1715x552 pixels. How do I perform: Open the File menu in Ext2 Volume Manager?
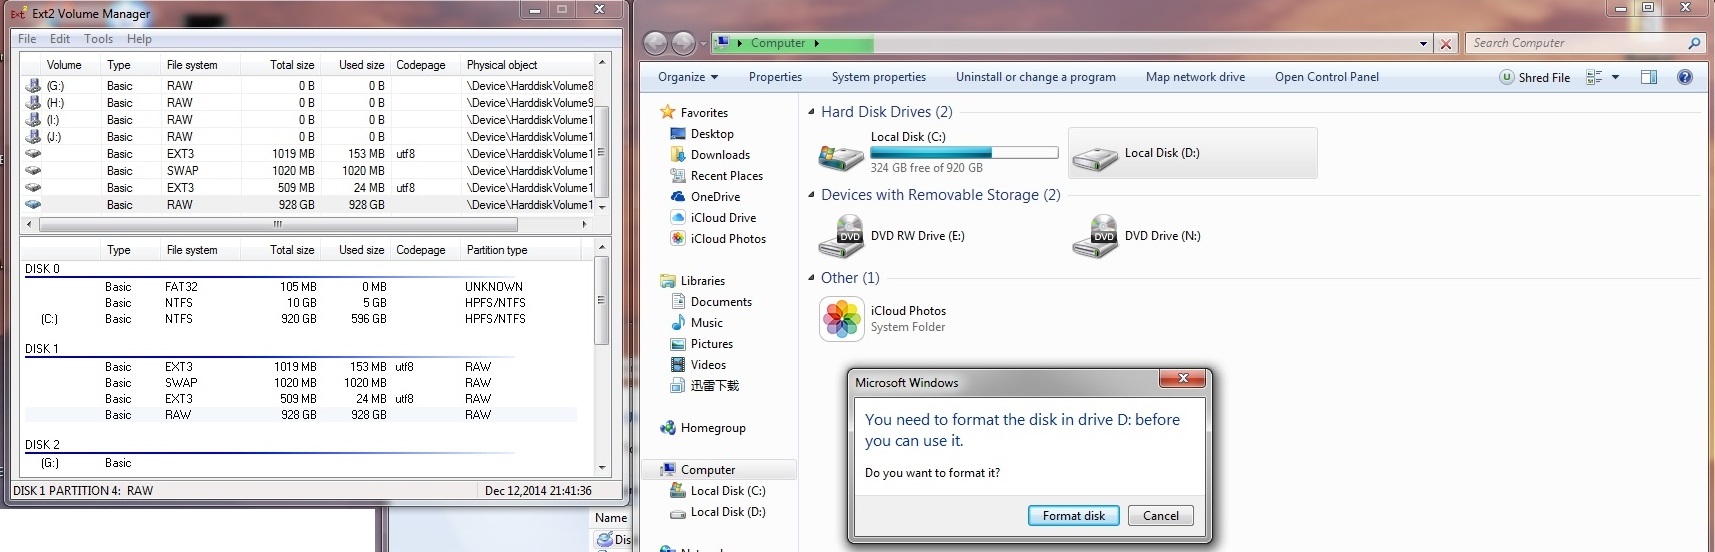point(27,39)
